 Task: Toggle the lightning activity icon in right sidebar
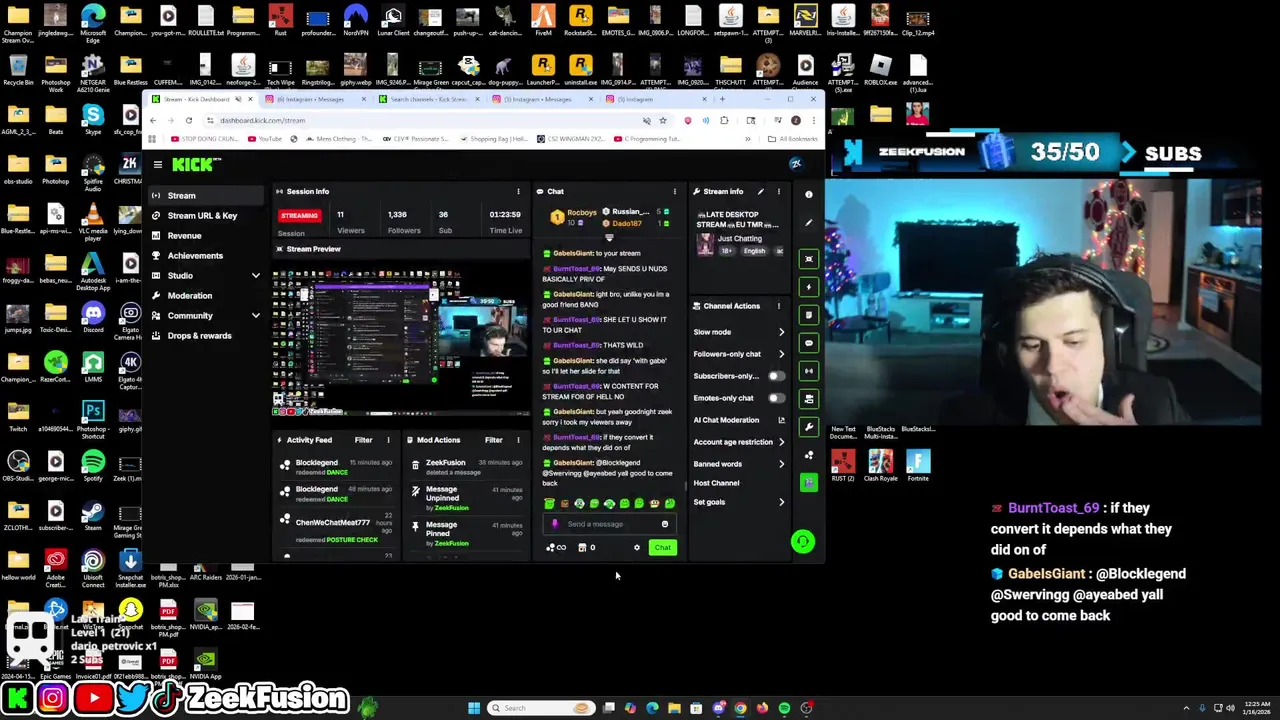point(809,287)
